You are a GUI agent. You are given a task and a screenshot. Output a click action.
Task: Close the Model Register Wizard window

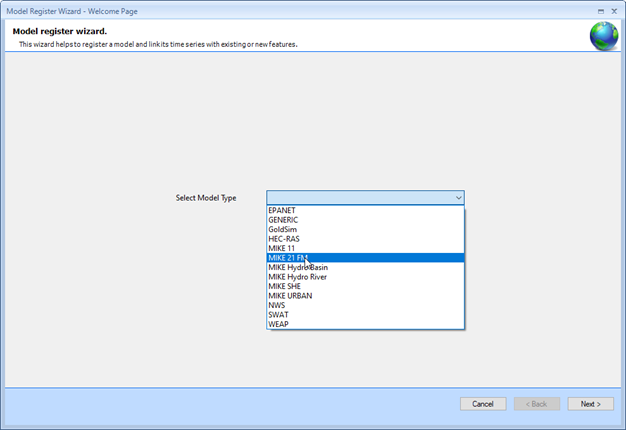coord(614,11)
